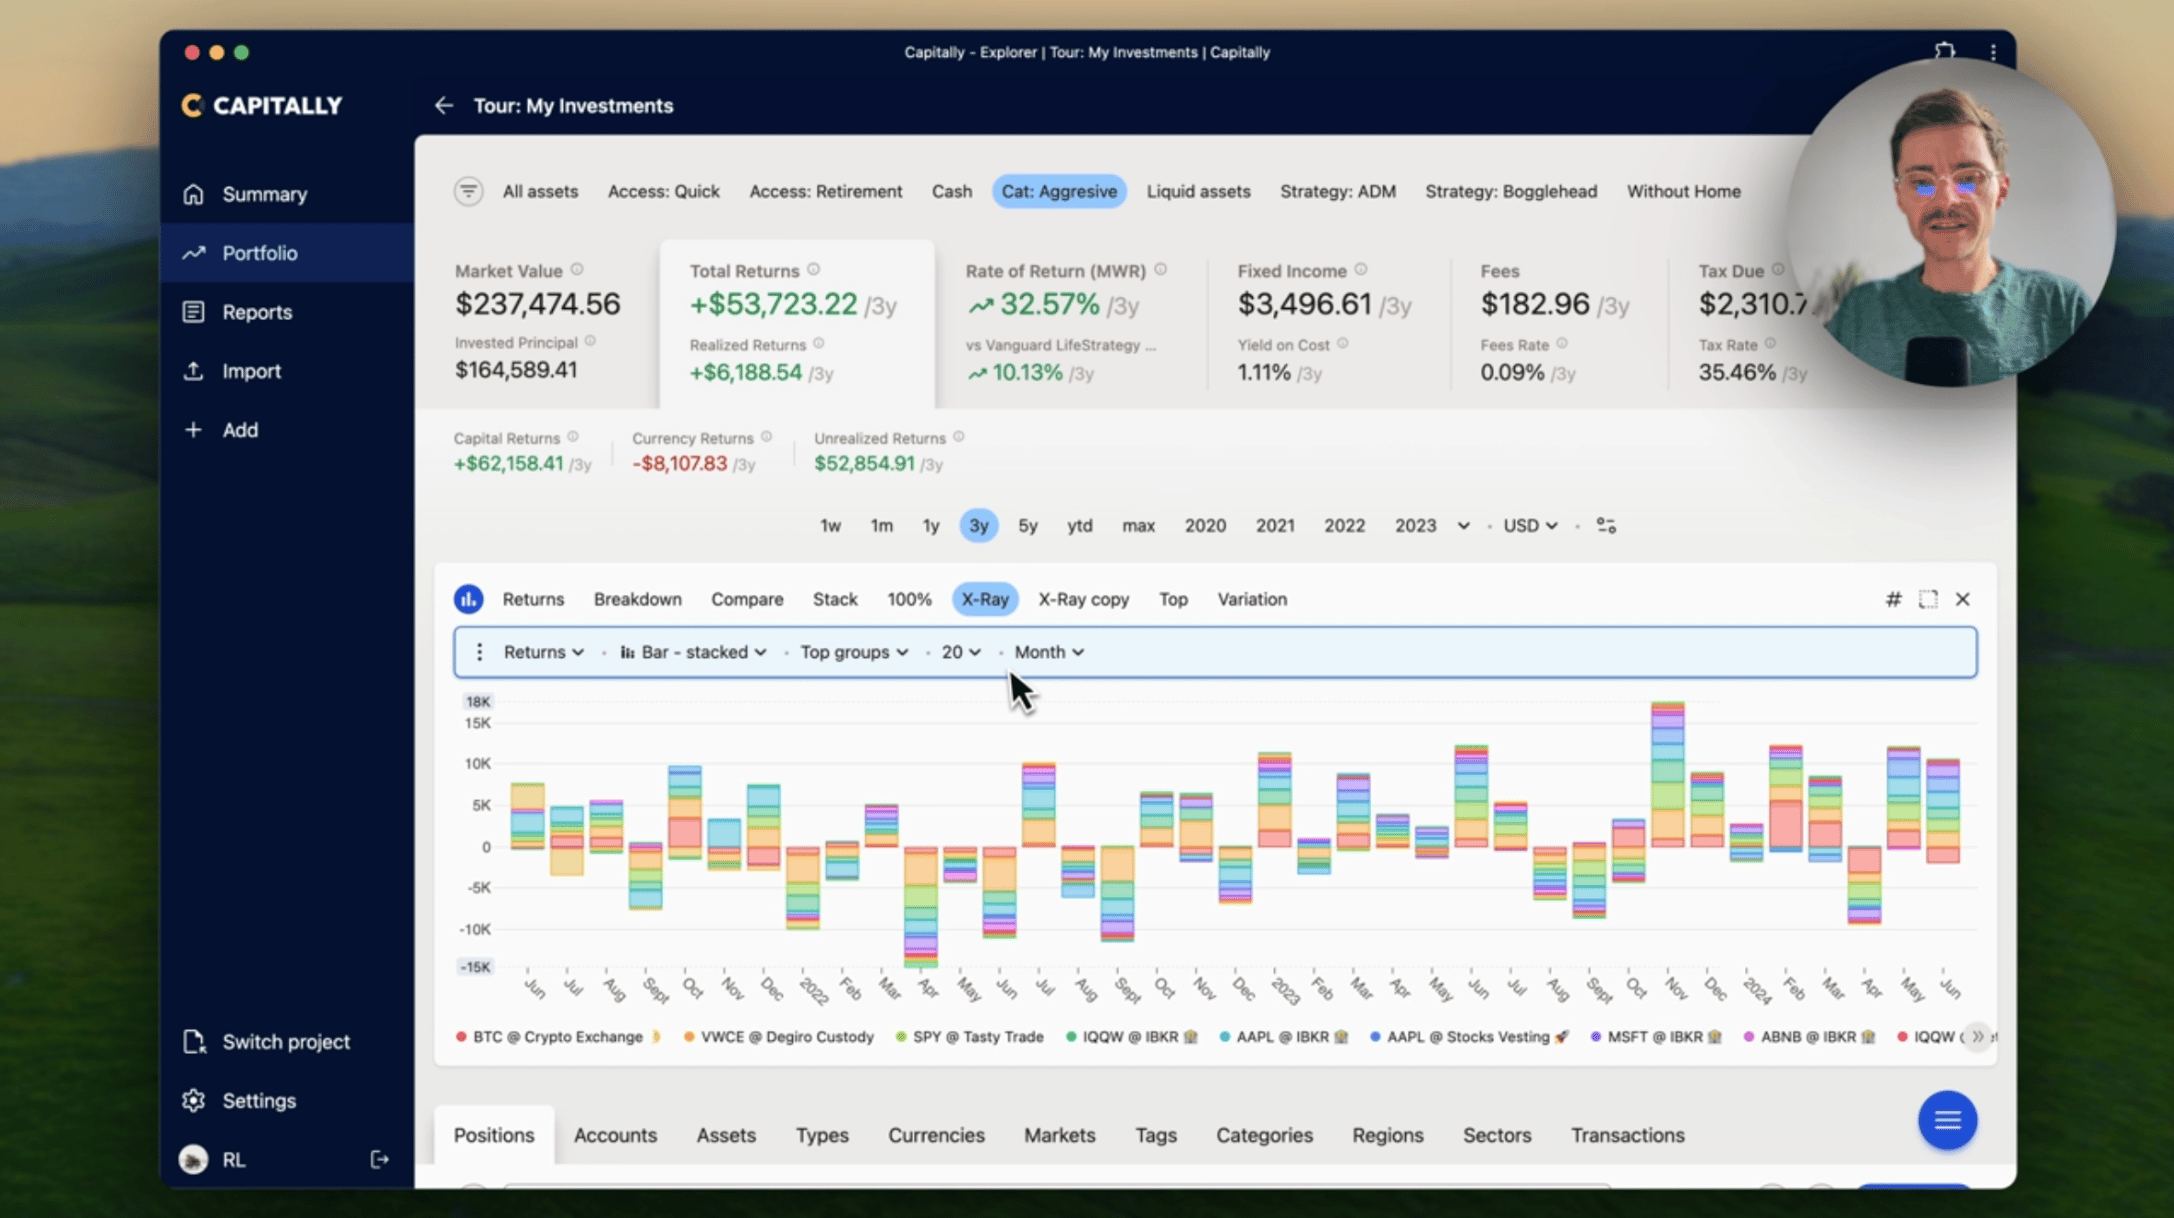The width and height of the screenshot is (2174, 1218).
Task: Open the Summary home icon in sidebar
Action: coord(193,194)
